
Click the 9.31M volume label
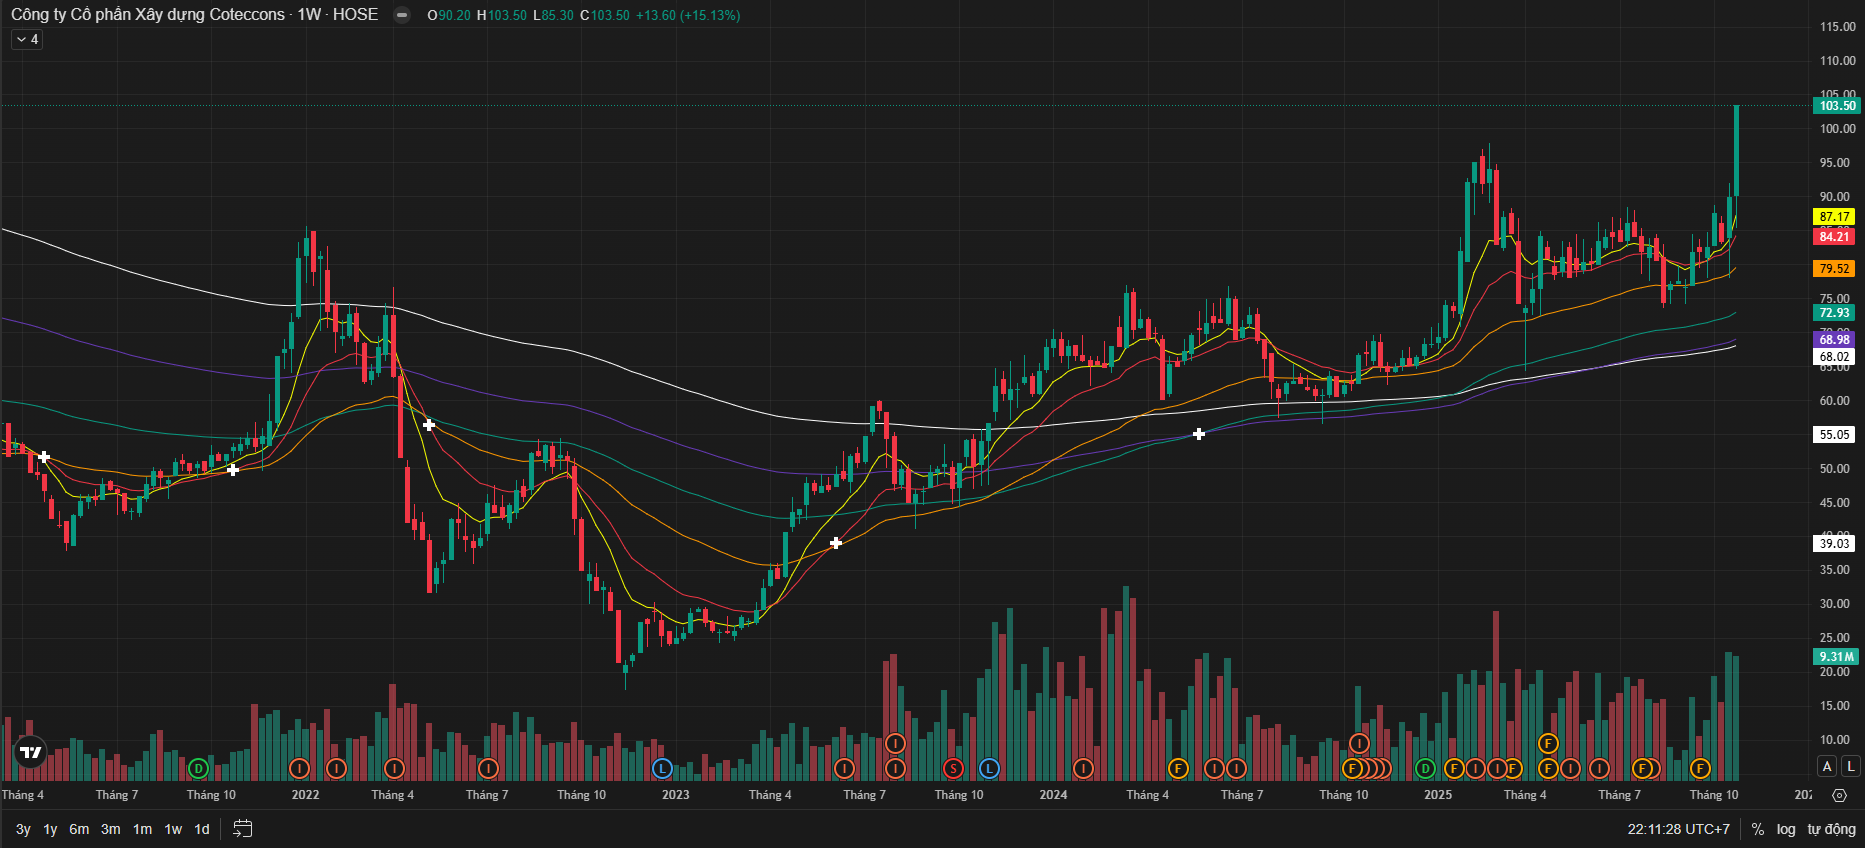coord(1836,657)
